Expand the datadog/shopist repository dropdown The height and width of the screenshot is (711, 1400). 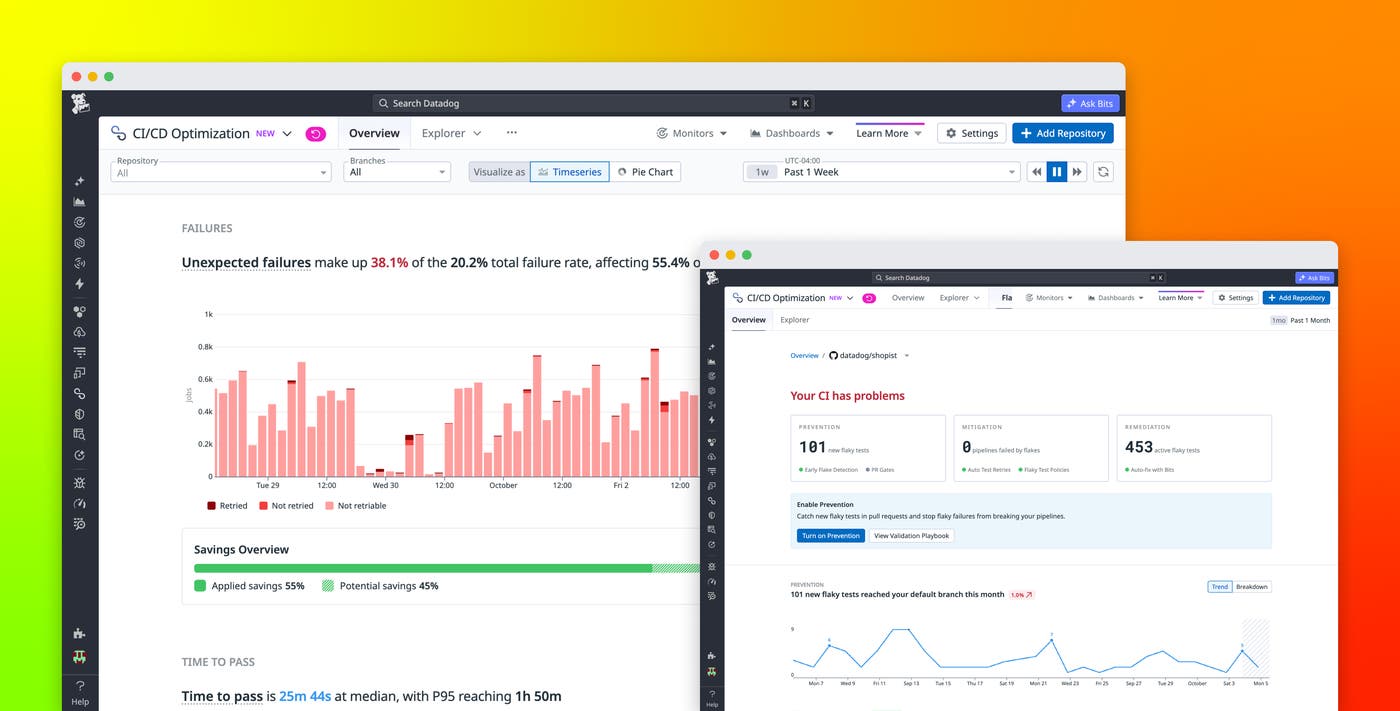(x=906, y=356)
